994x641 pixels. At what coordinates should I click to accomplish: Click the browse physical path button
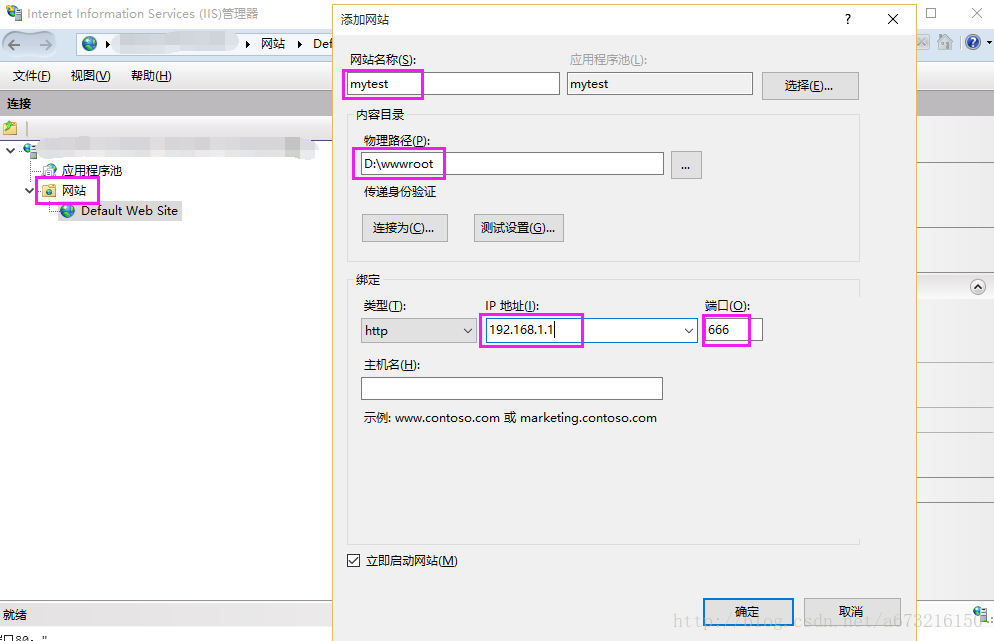686,165
